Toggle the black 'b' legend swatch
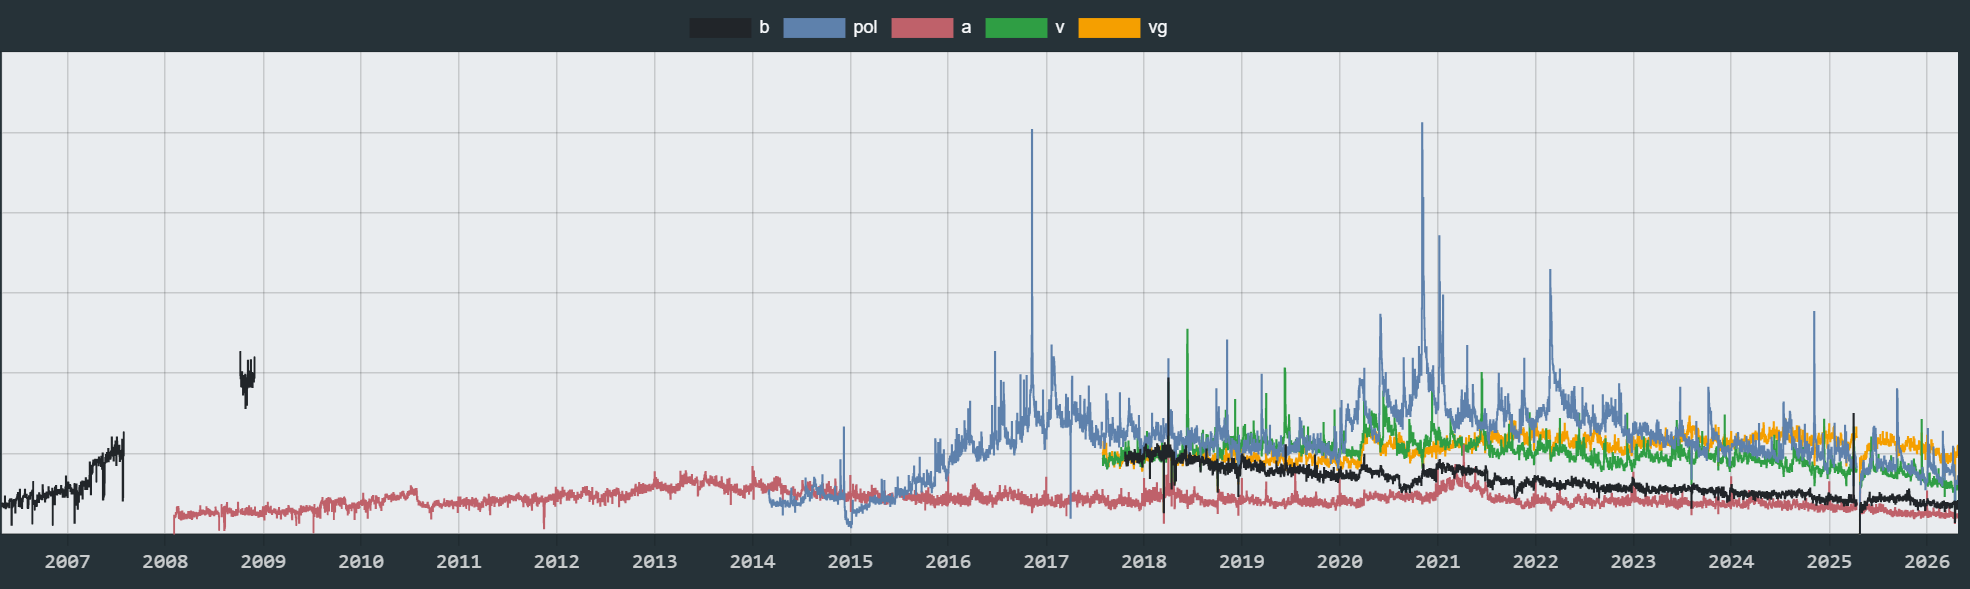Image resolution: width=1970 pixels, height=589 pixels. click(x=720, y=28)
